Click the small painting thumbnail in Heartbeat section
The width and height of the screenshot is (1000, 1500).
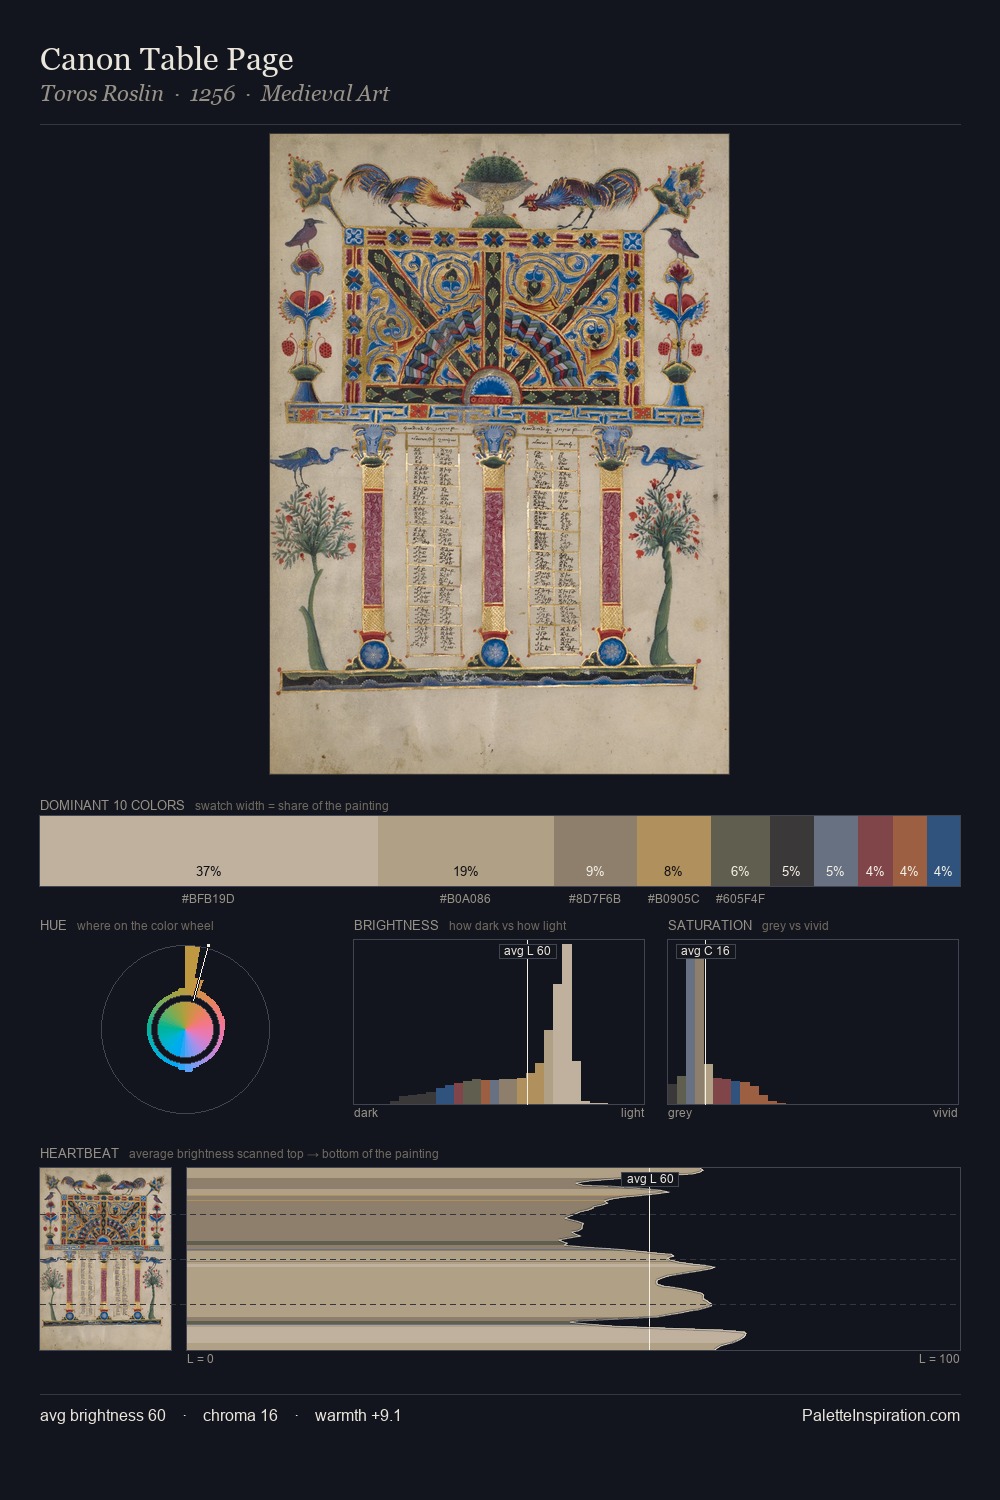point(106,1259)
